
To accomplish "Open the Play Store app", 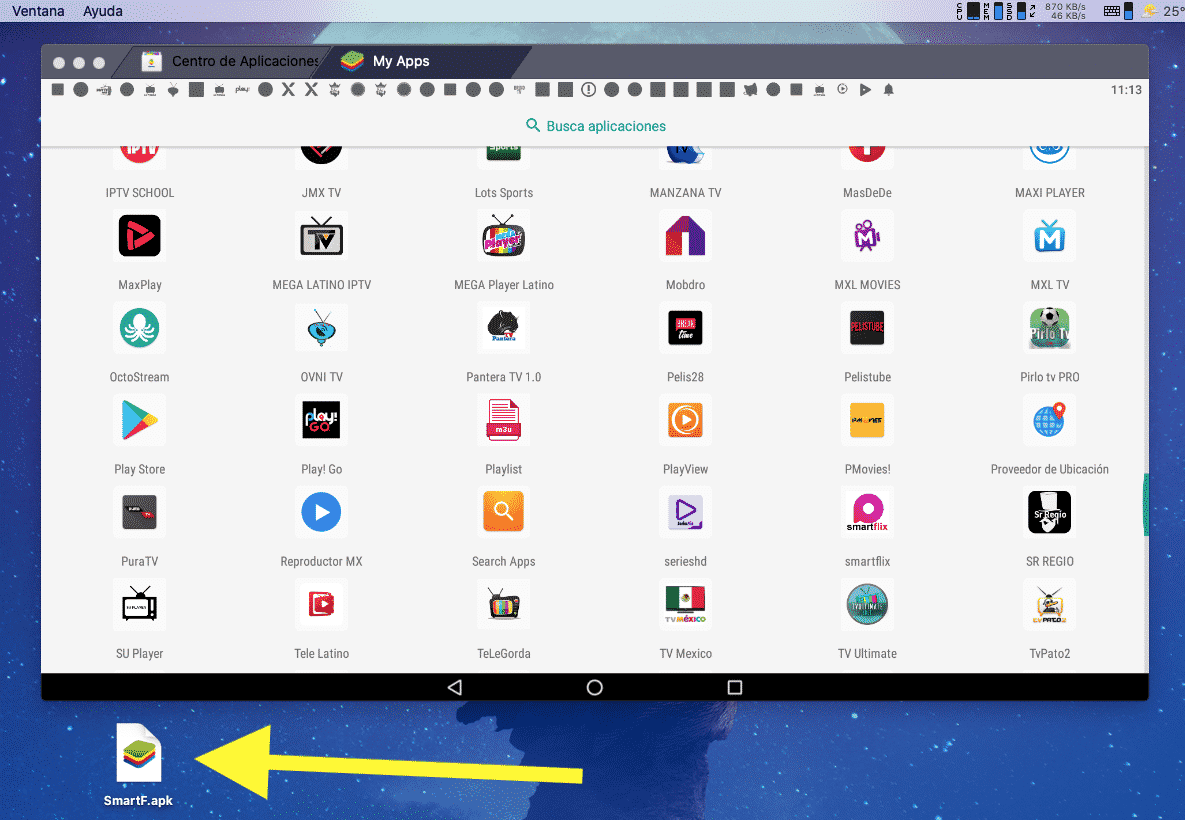I will tap(140, 420).
